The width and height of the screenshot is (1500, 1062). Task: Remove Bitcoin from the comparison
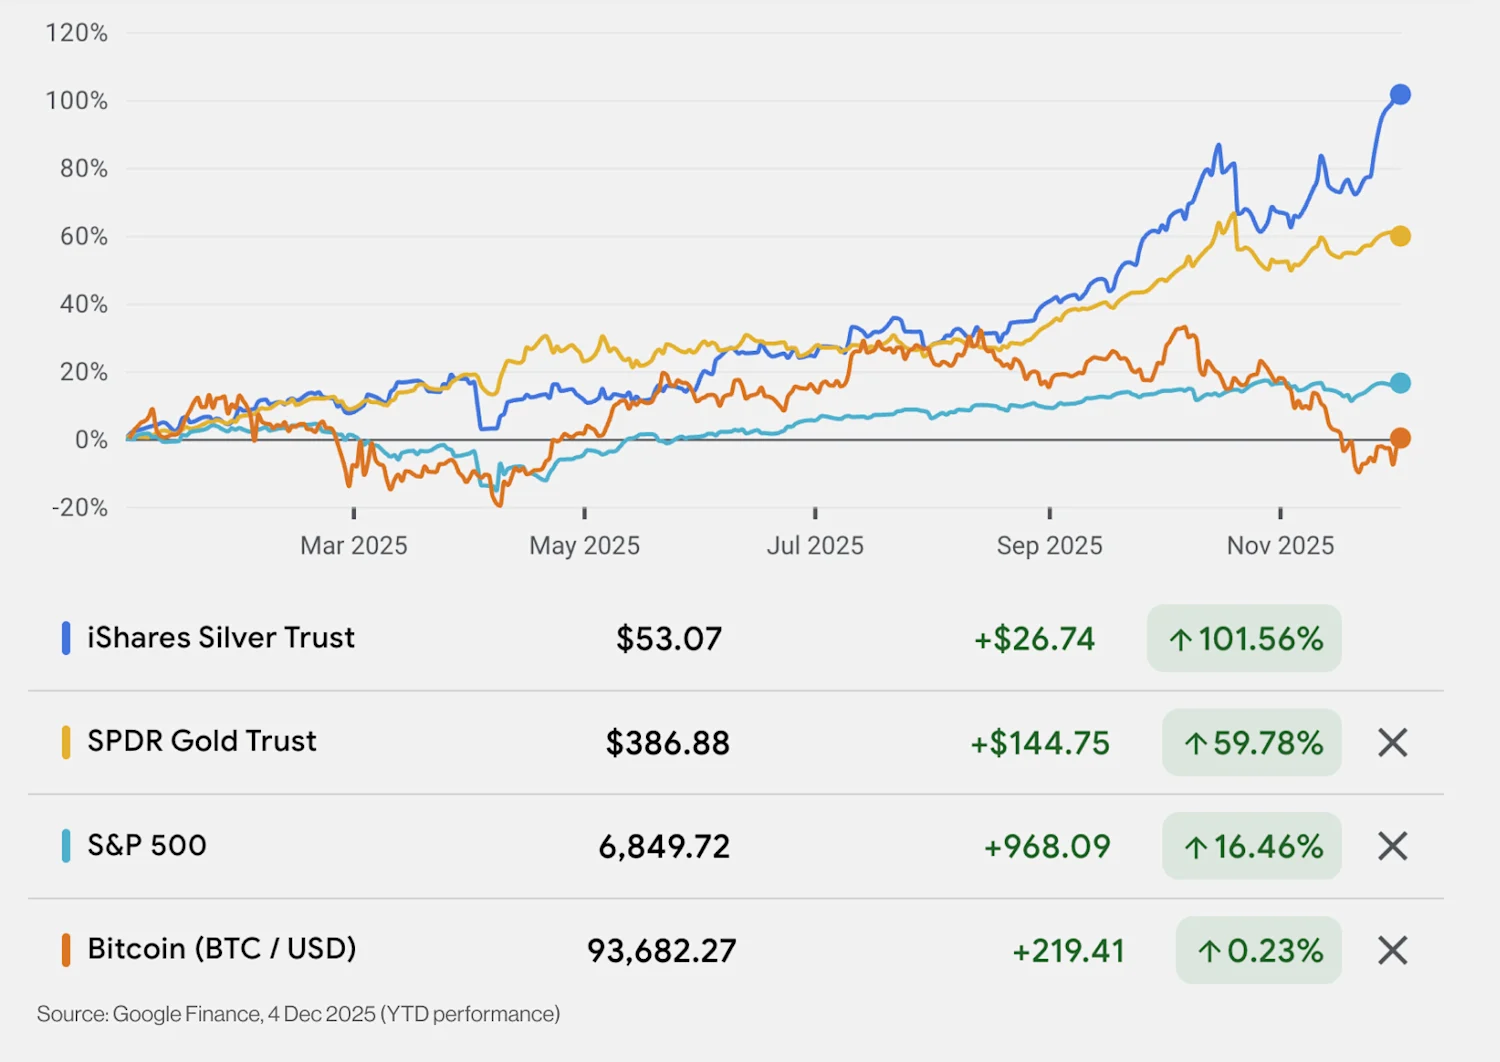[x=1391, y=951]
